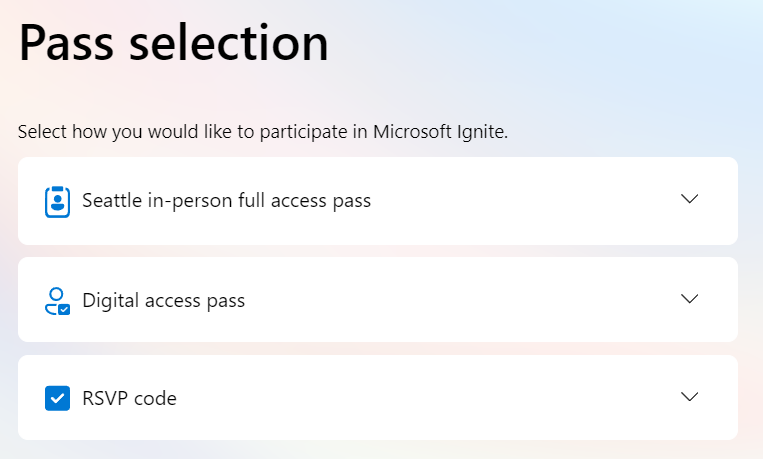This screenshot has height=459, width=763.
Task: Click the 'Select how you would like to participate' text
Action: pos(263,132)
